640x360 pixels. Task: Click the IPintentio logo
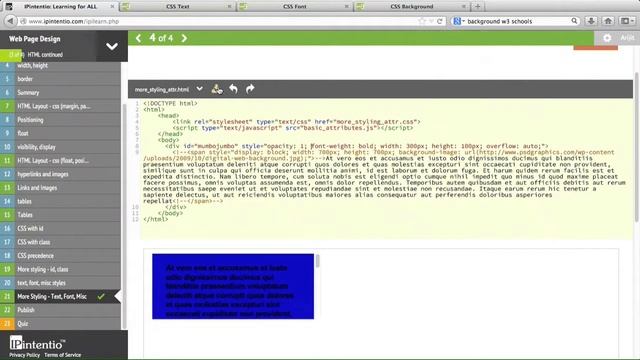point(37,343)
